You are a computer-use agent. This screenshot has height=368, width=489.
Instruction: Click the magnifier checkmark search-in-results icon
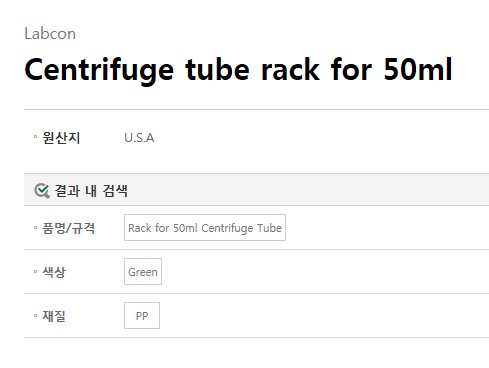point(42,191)
